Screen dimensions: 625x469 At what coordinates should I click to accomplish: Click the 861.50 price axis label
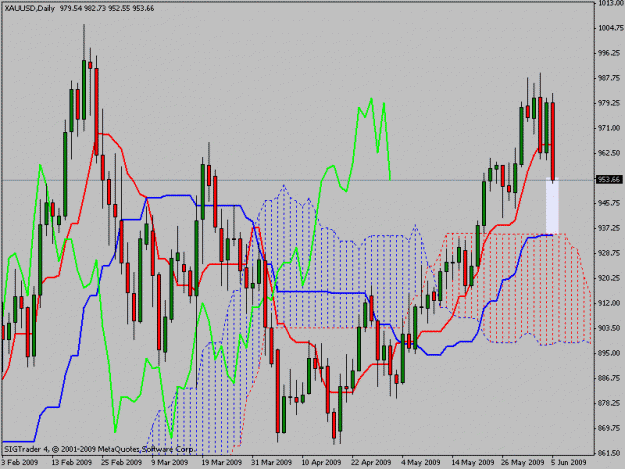tap(610, 453)
